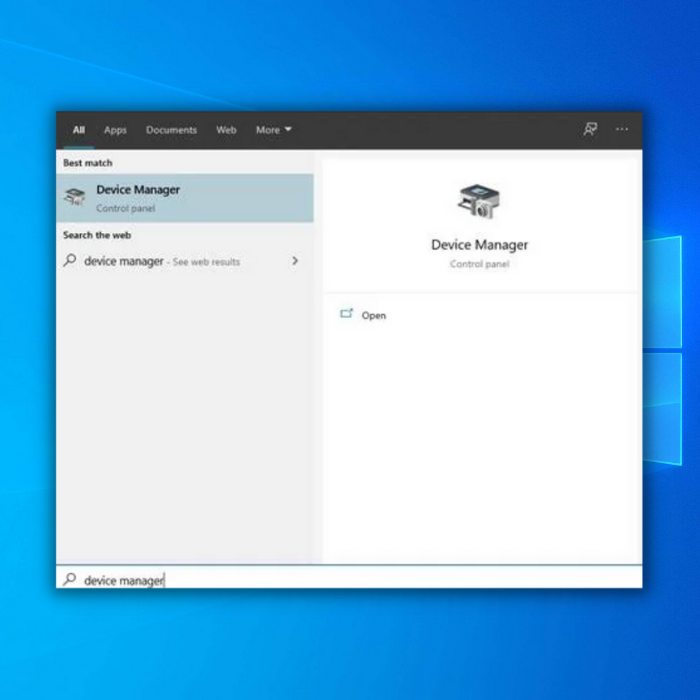
Task: Open the Apps search tab
Action: tap(115, 130)
